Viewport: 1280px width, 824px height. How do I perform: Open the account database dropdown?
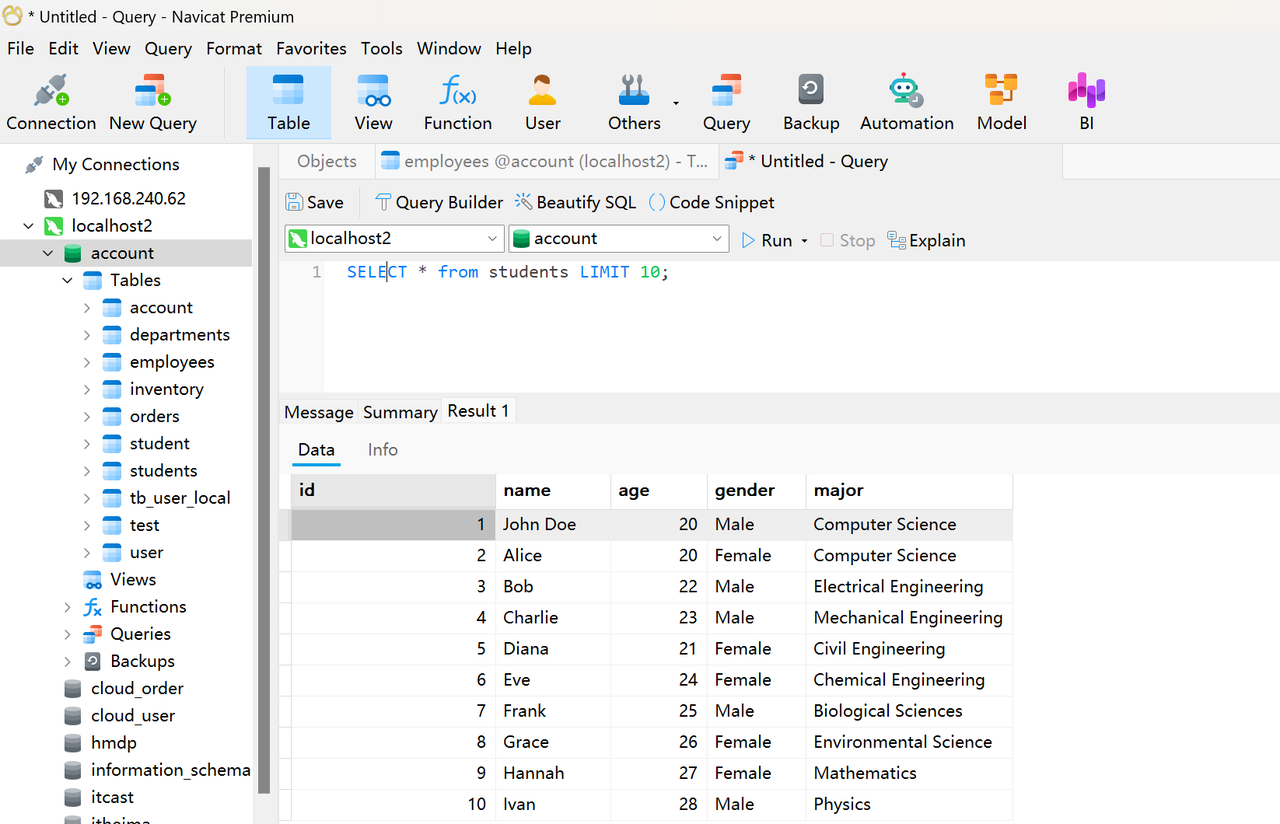point(717,239)
